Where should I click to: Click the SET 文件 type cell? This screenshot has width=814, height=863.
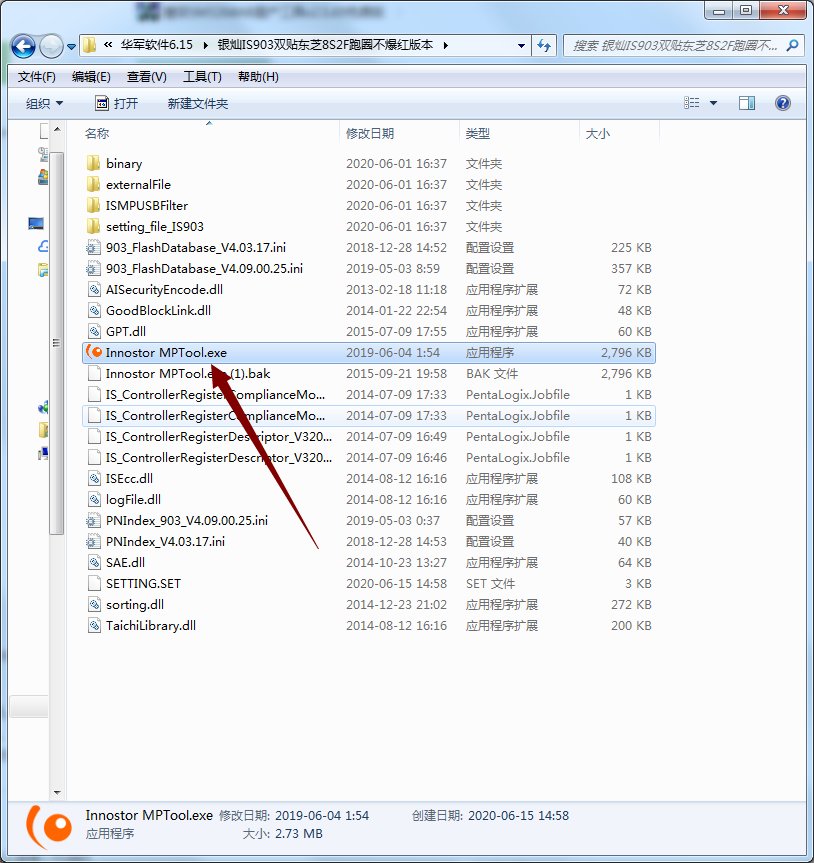[x=490, y=583]
